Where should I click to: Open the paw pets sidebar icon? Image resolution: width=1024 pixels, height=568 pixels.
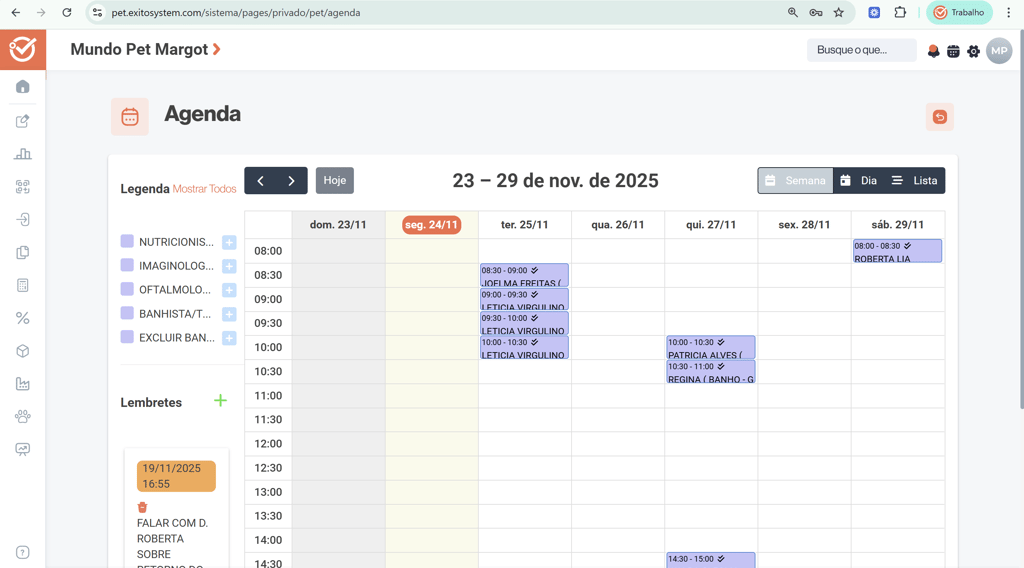(x=23, y=417)
